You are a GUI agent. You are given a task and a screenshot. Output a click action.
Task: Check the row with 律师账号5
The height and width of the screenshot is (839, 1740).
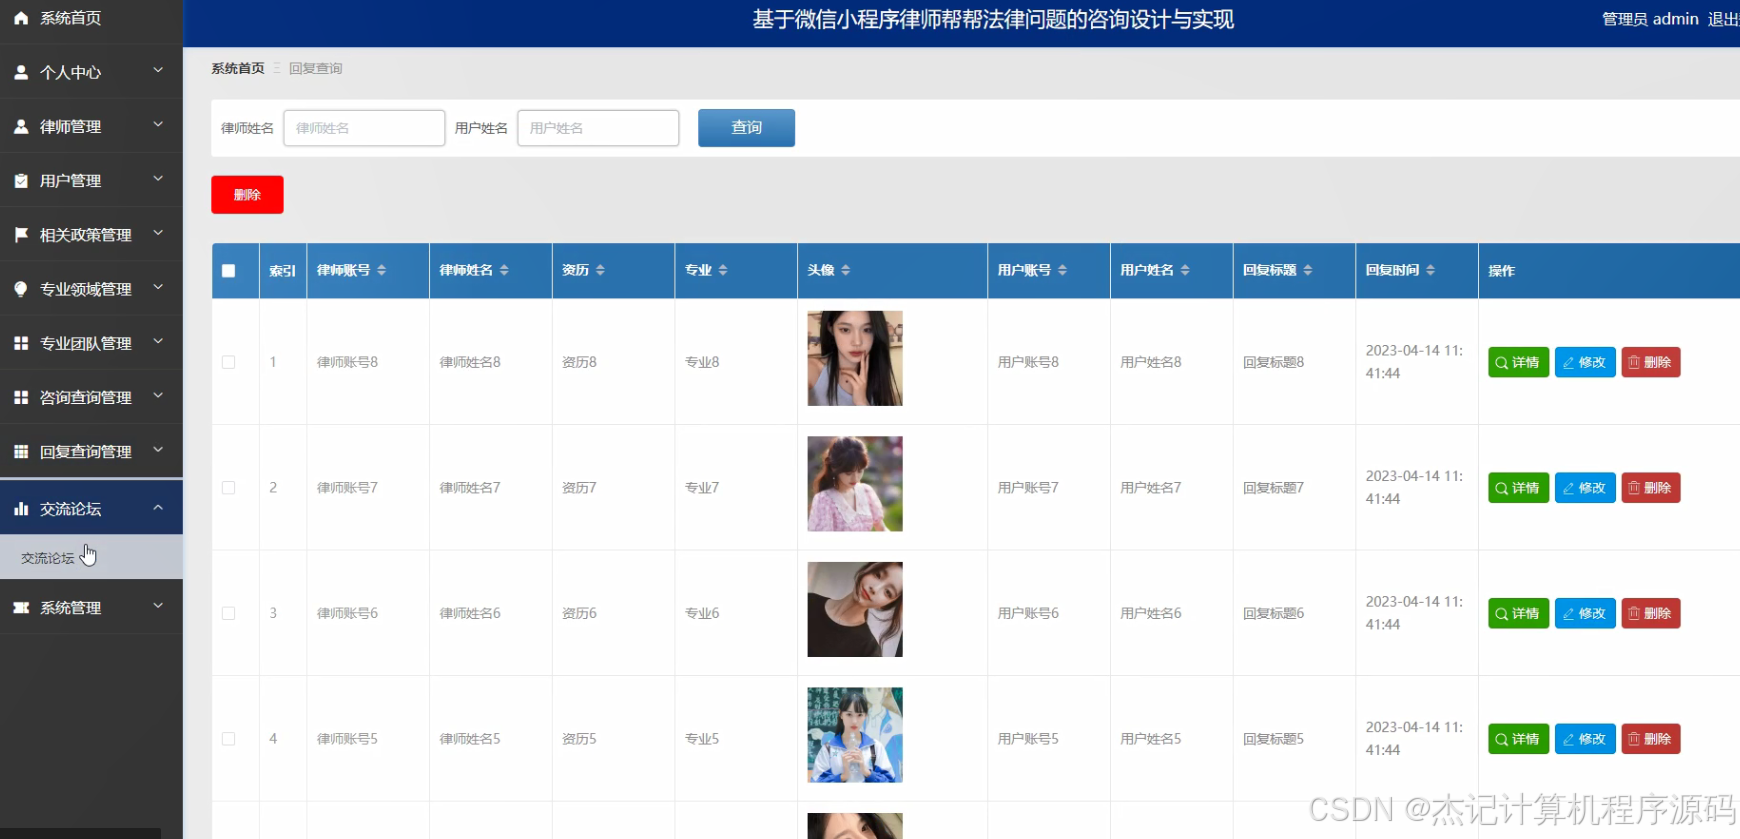pos(229,739)
